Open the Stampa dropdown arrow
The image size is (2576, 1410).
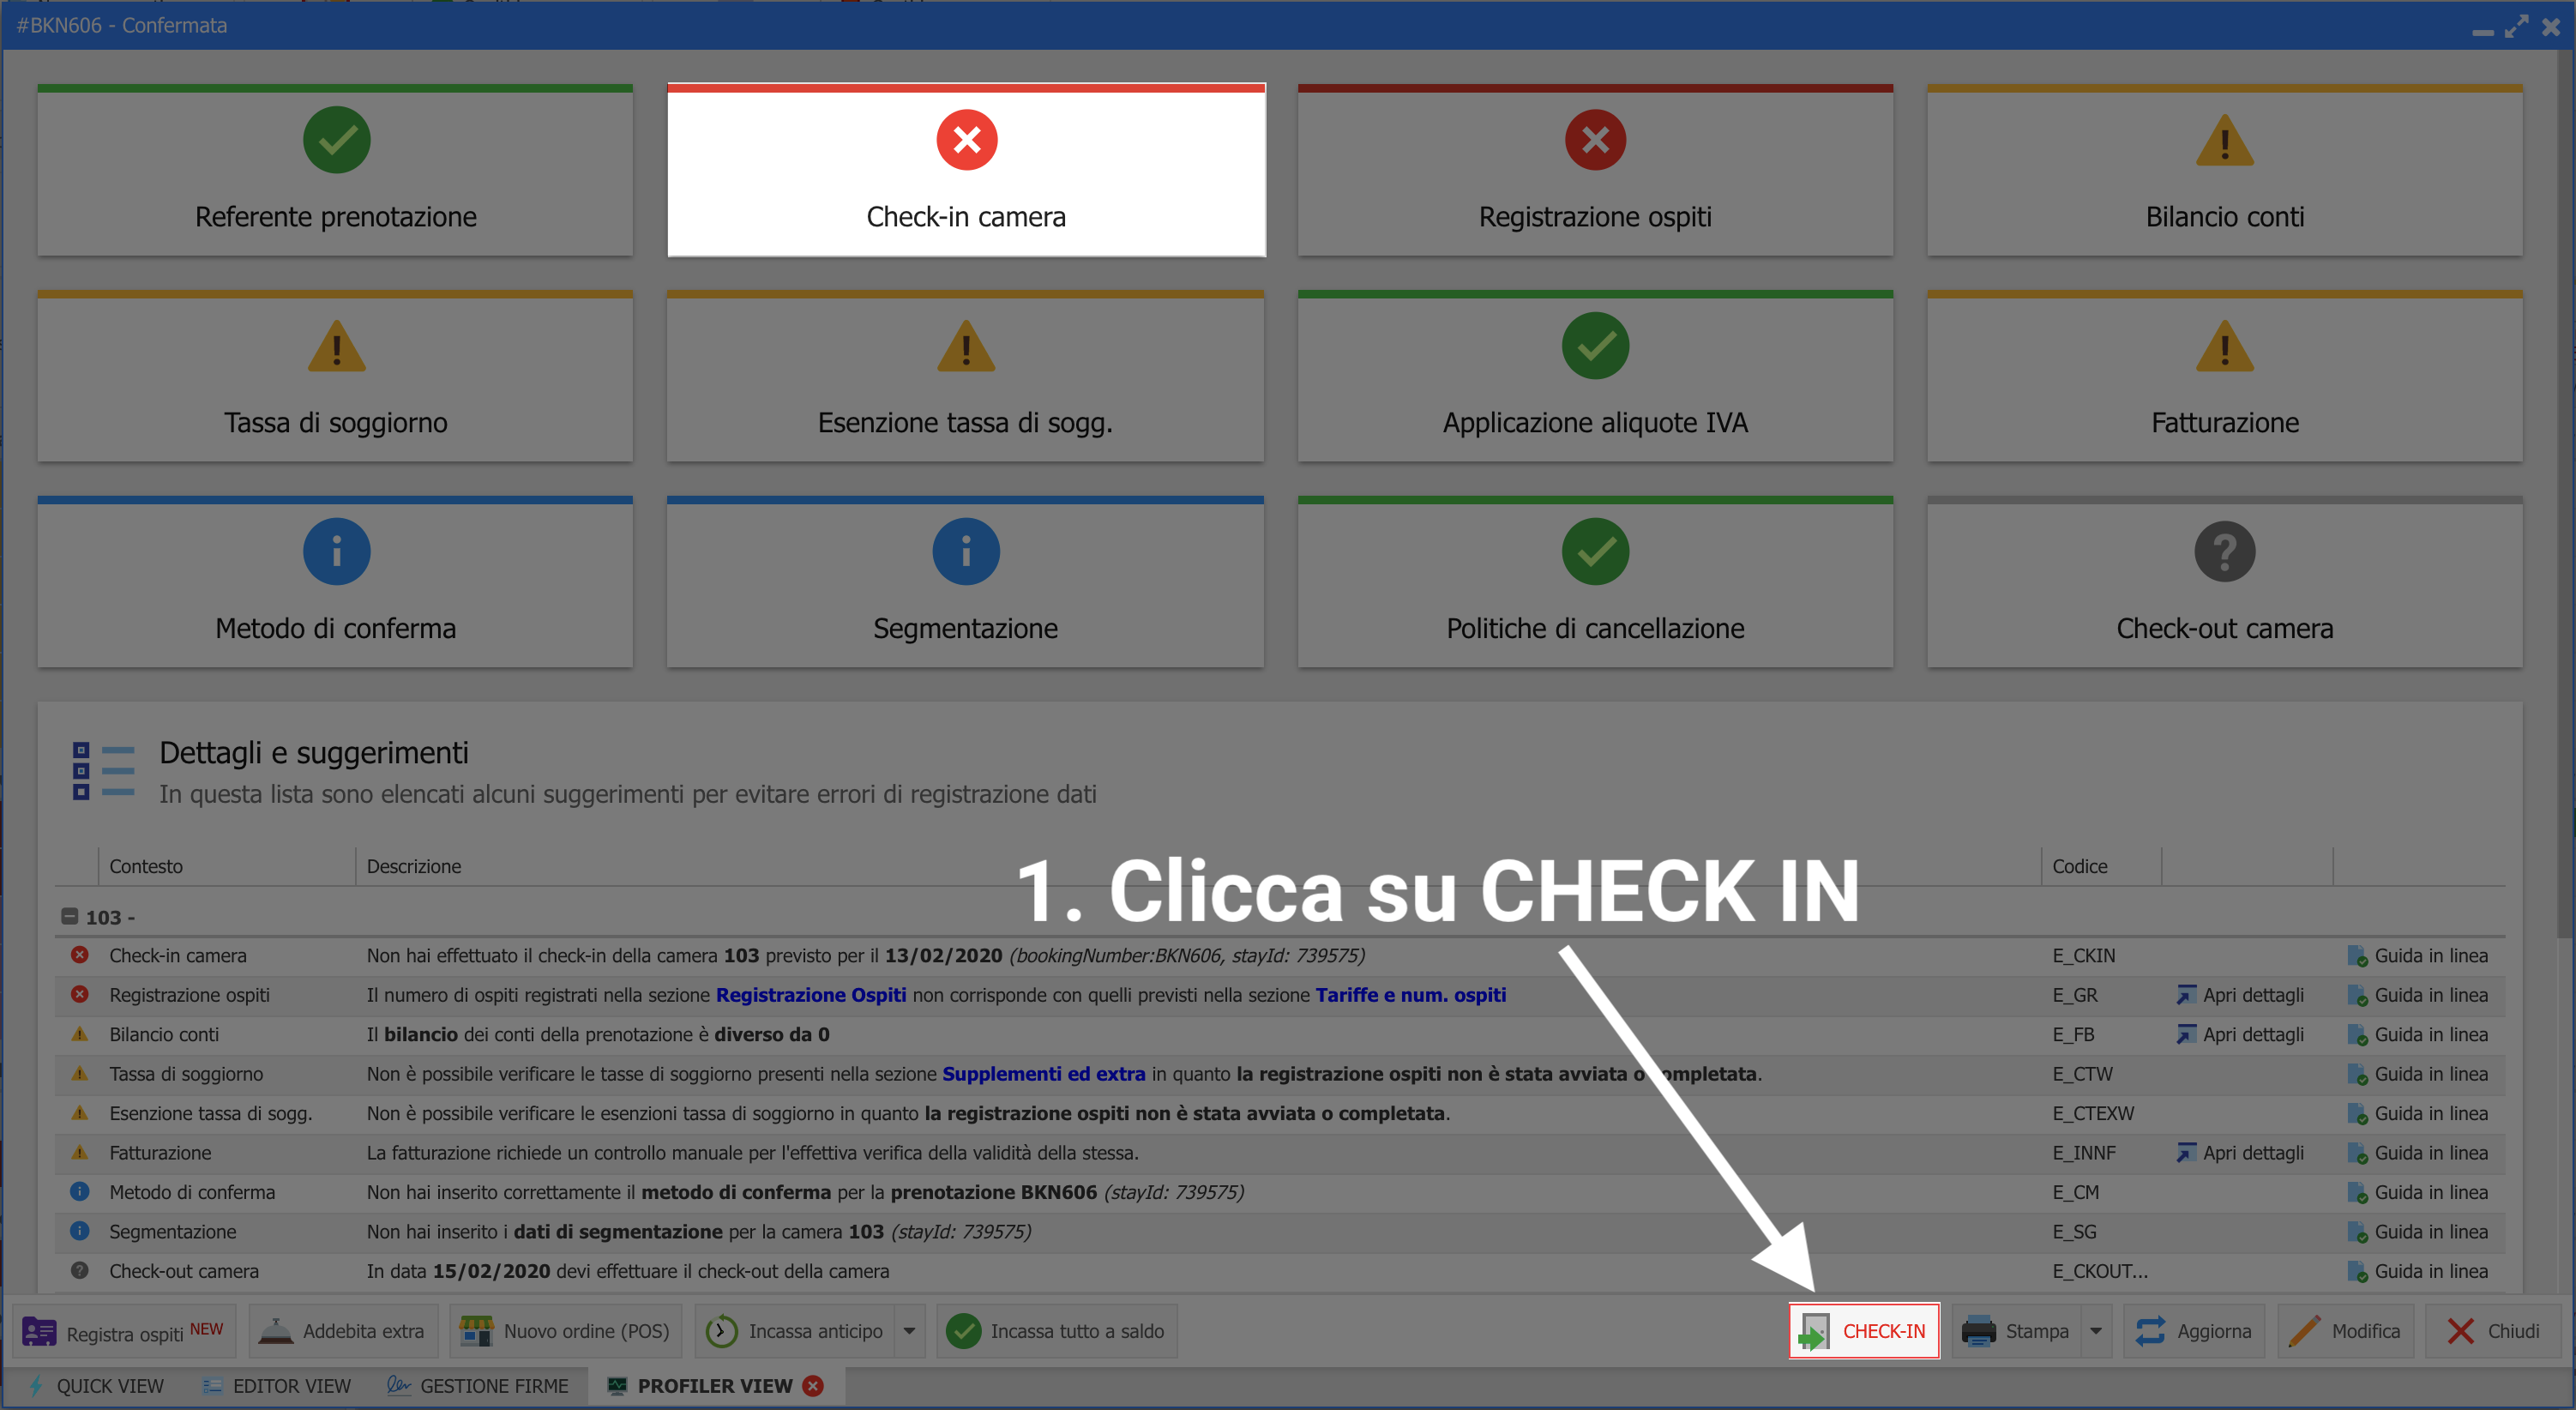pyautogui.click(x=2096, y=1331)
